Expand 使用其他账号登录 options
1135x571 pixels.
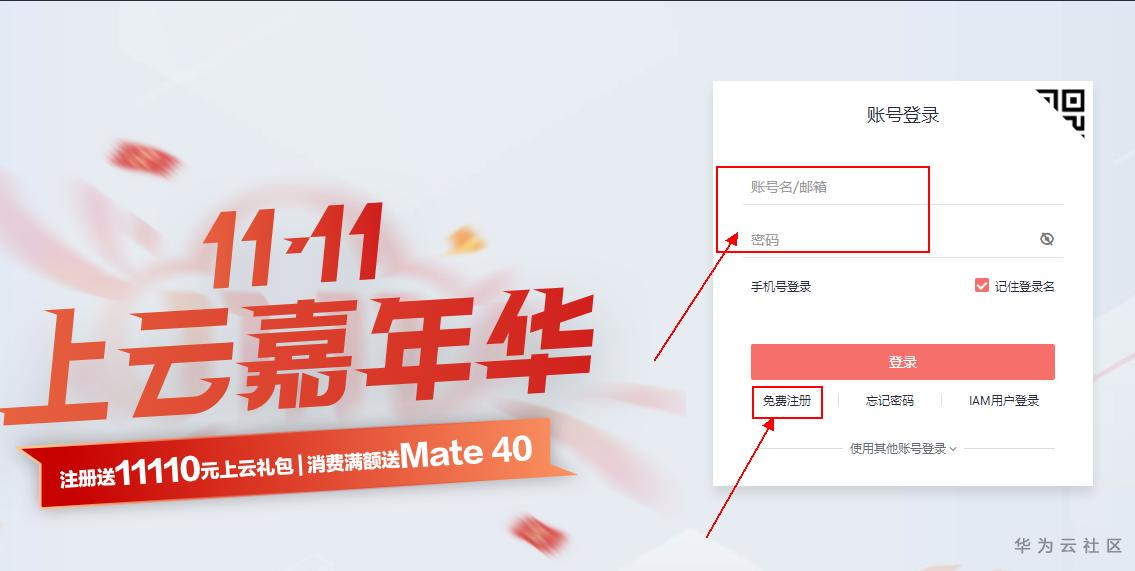click(x=903, y=449)
